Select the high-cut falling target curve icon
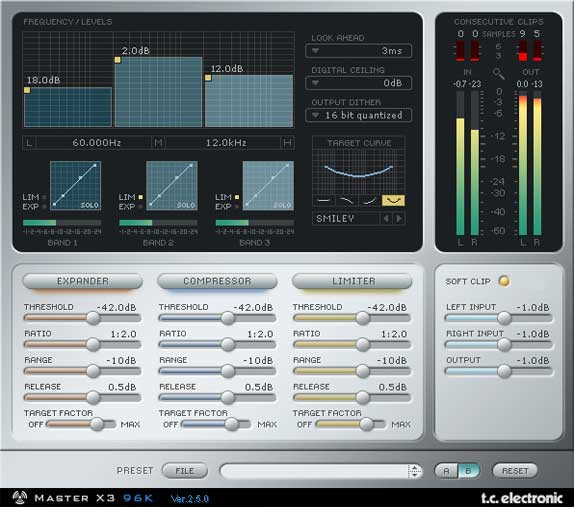Viewport: 574px width, 507px height. [346, 200]
